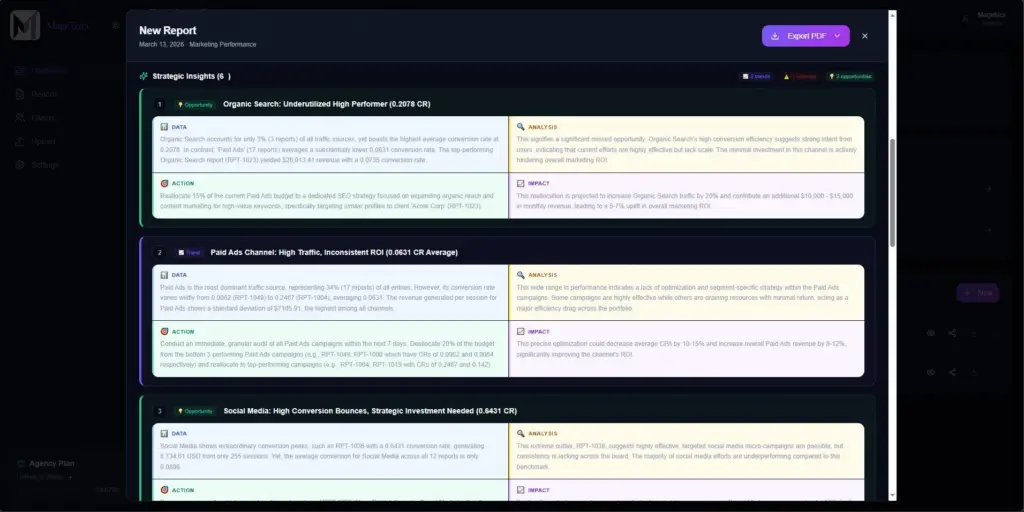Click the theme icon beside sidebar logo
This screenshot has height=512, width=1024.
[x=116, y=25]
